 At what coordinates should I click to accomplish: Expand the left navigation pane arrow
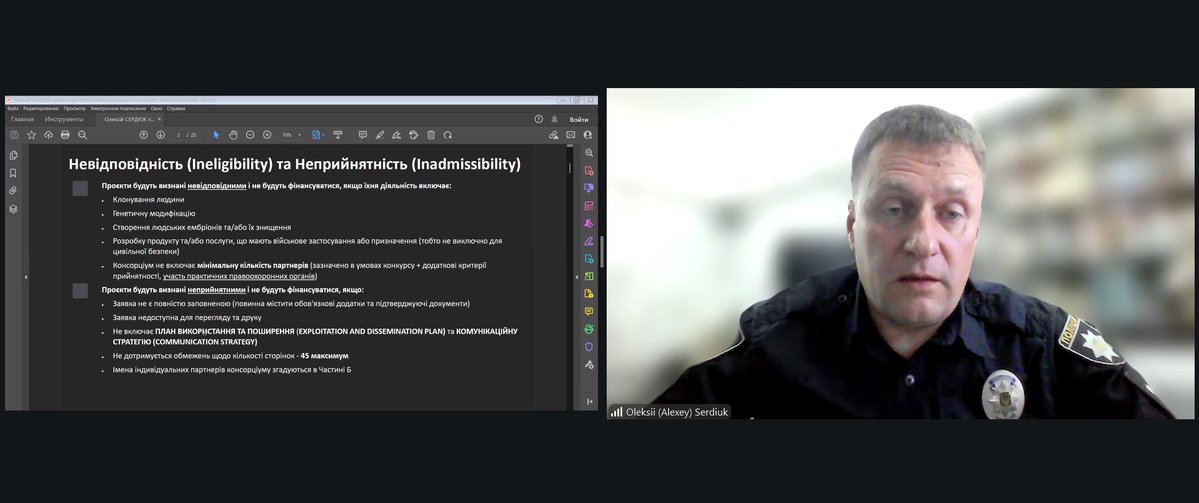25,277
